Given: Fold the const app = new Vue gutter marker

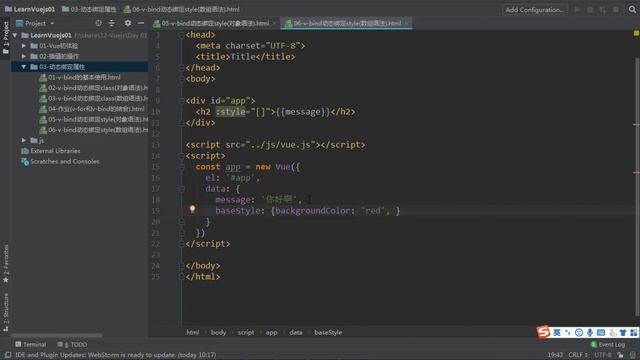Looking at the screenshot, I should (x=182, y=167).
